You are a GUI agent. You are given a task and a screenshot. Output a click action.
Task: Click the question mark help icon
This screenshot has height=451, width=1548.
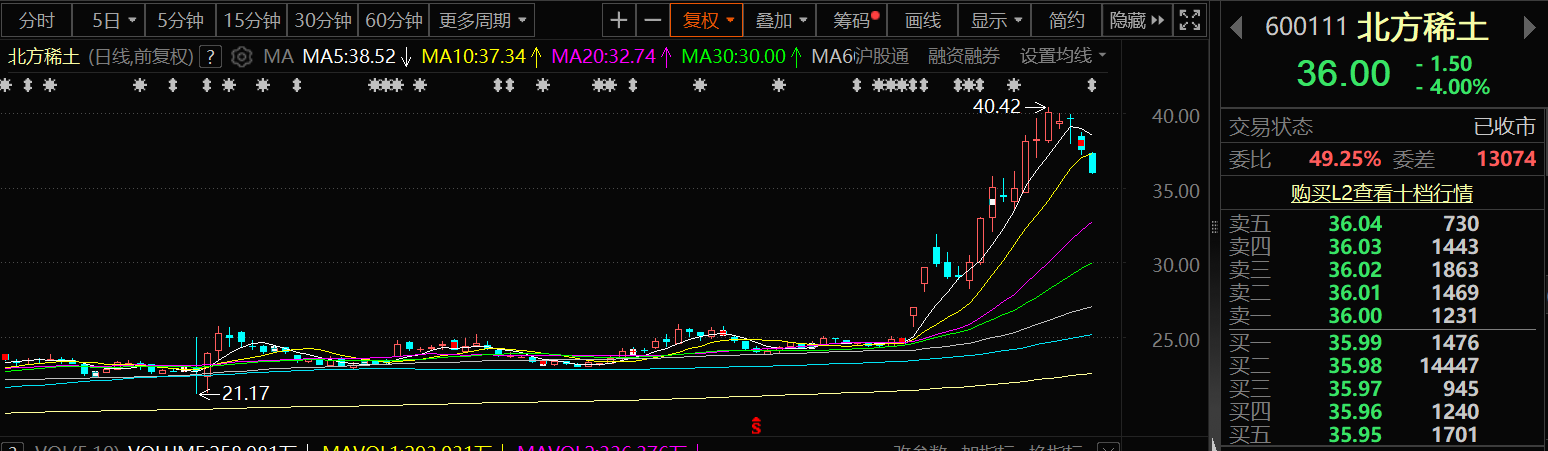tap(210, 57)
